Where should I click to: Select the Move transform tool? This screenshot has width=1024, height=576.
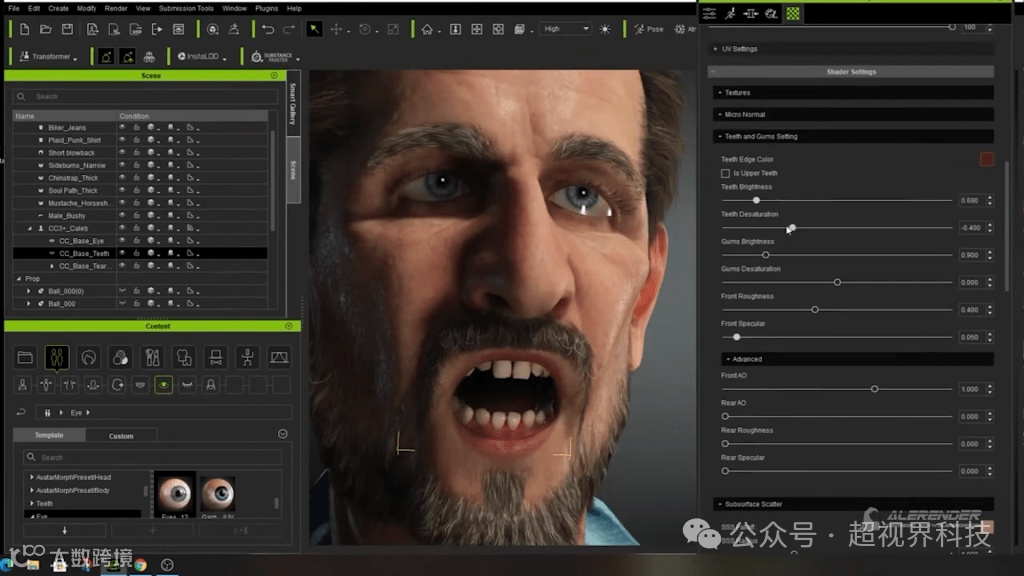click(x=337, y=30)
